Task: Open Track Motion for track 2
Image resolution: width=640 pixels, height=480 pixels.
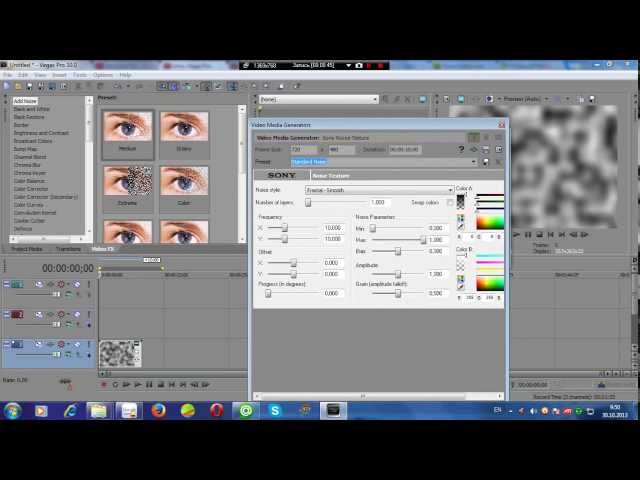Action: (39, 314)
